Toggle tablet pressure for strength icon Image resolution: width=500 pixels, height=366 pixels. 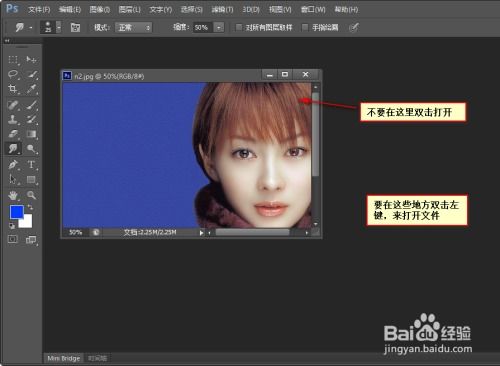point(354,27)
